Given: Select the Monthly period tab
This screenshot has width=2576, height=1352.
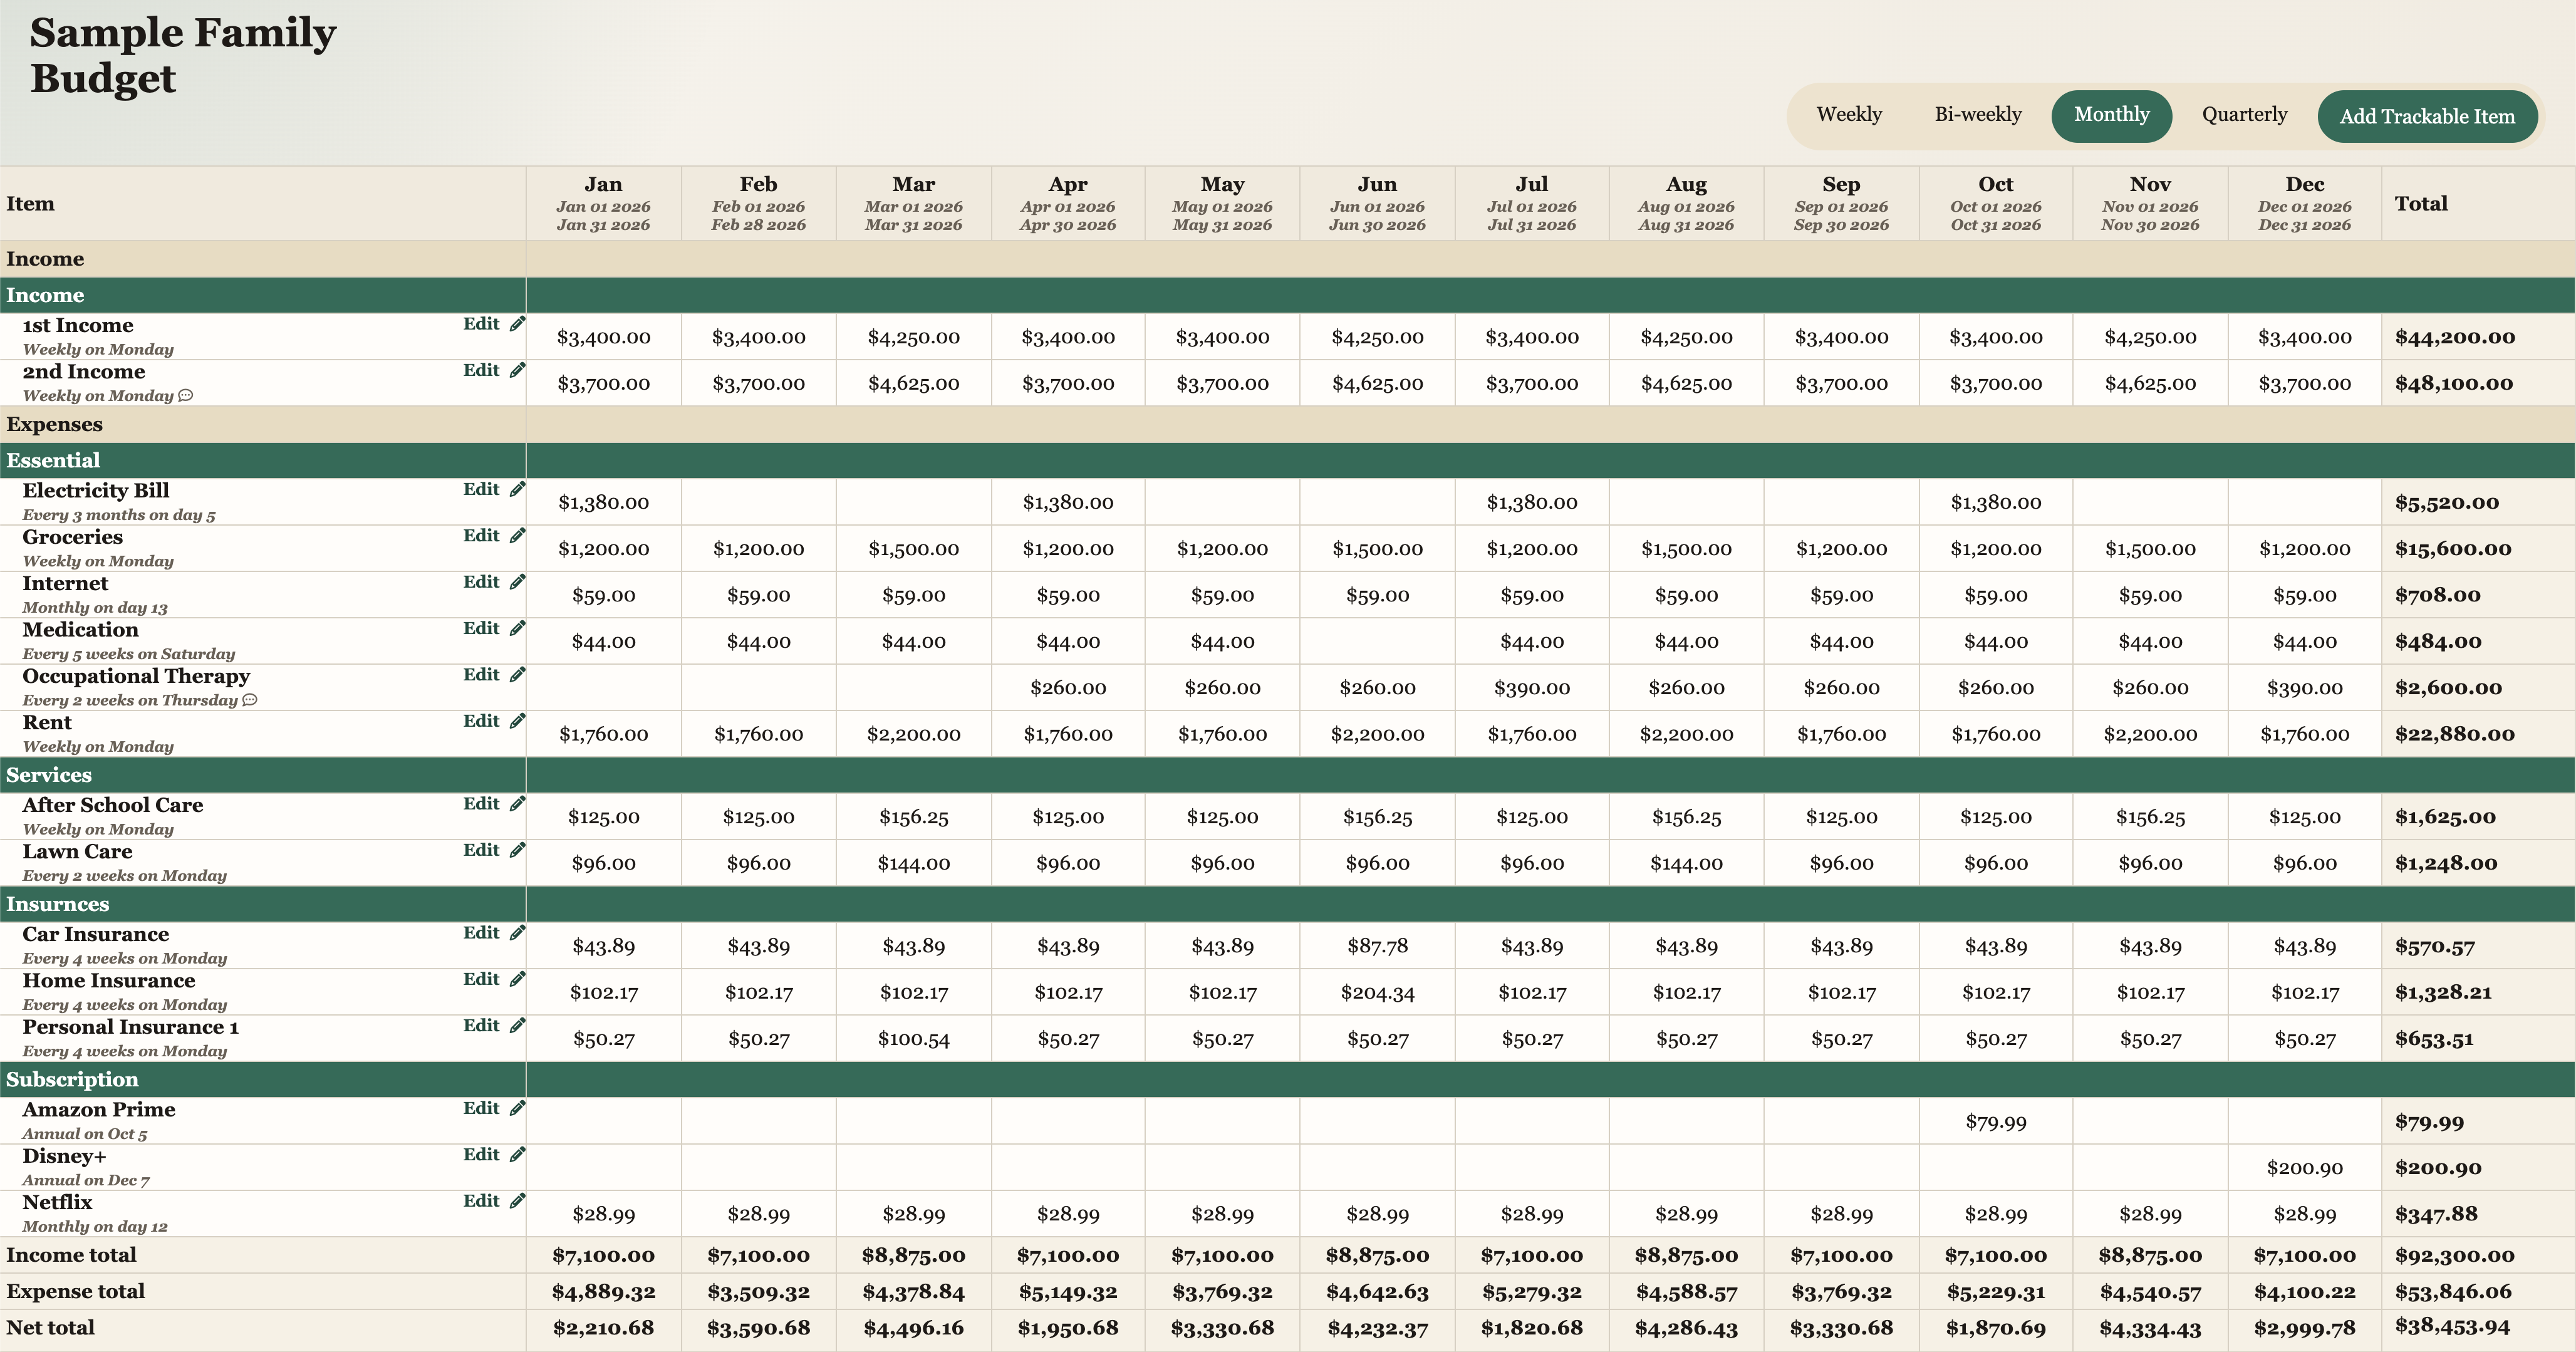Looking at the screenshot, I should click(x=2110, y=115).
